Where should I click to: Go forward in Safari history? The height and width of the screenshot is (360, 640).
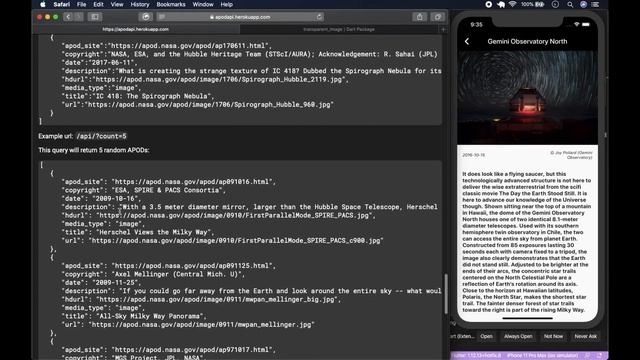coord(79,17)
